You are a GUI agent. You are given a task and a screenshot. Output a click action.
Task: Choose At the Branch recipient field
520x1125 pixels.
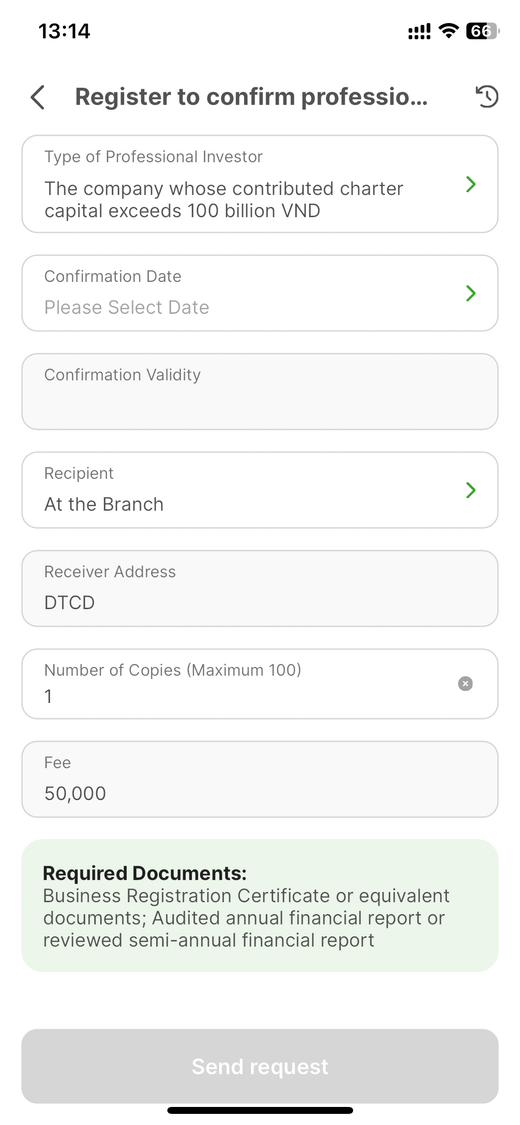pos(260,490)
